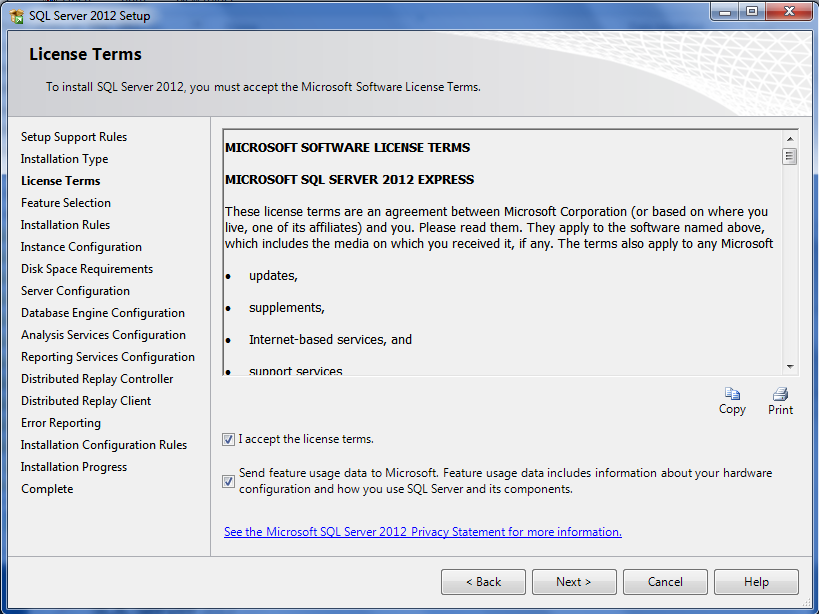Click the license text scrollbar thumb
This screenshot has width=819, height=614.
pyautogui.click(x=790, y=156)
